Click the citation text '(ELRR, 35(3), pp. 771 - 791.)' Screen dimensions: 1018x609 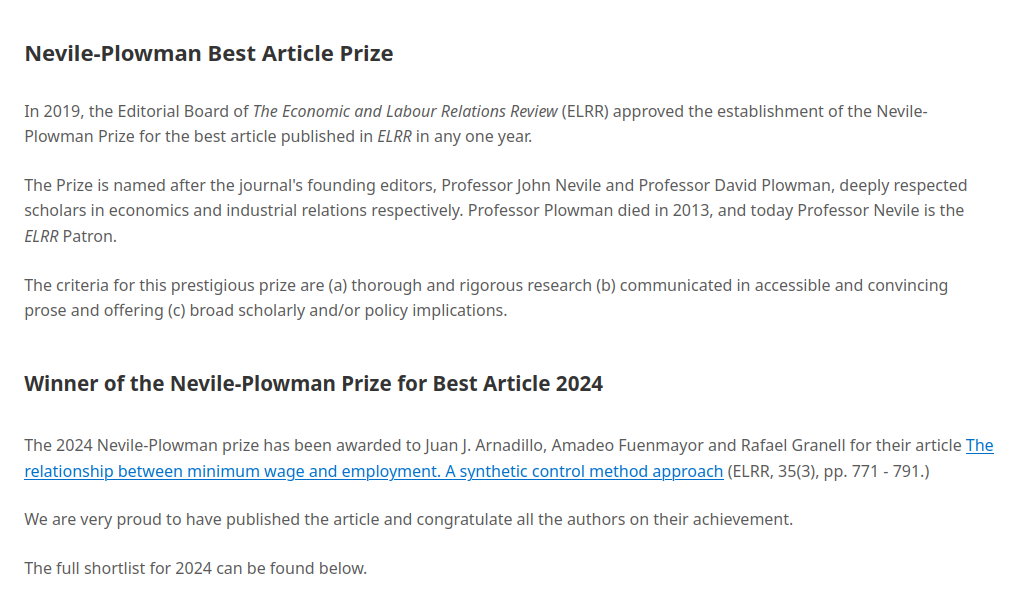pos(828,471)
